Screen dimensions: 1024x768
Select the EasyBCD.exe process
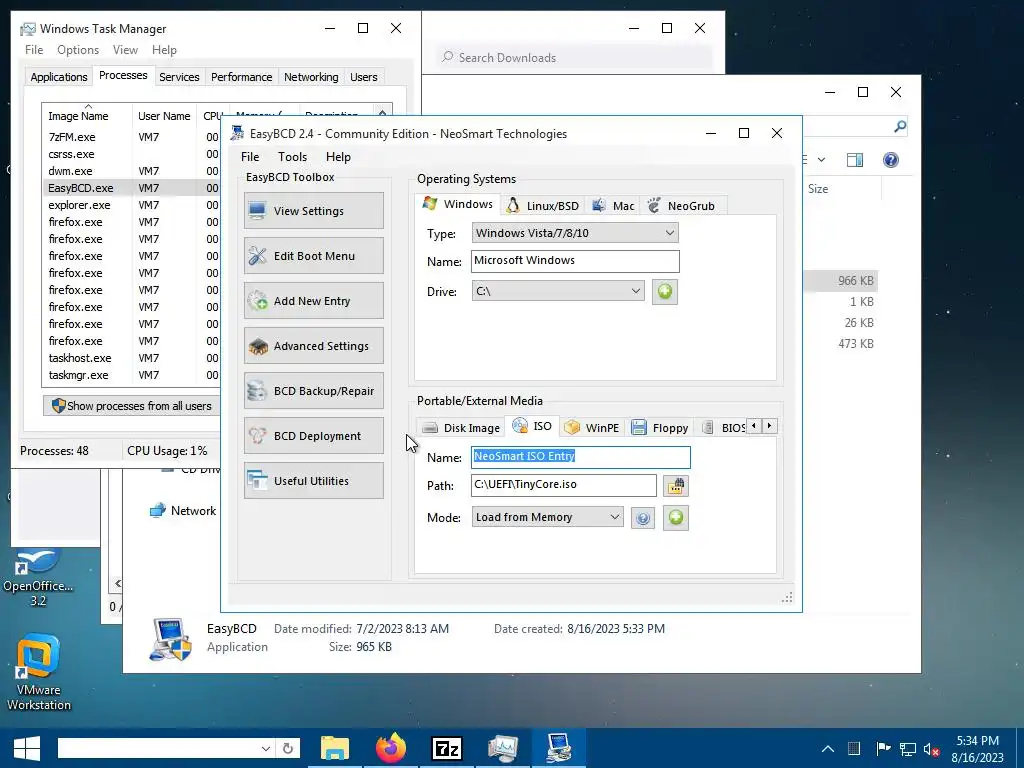tap(131, 188)
